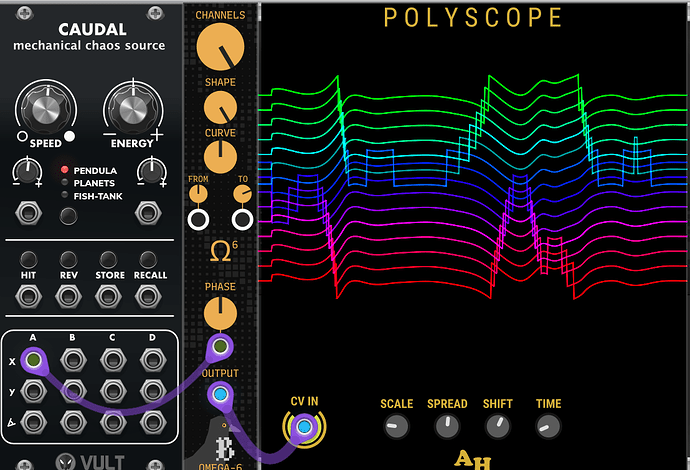Click the B column Y output jack

[73, 391]
